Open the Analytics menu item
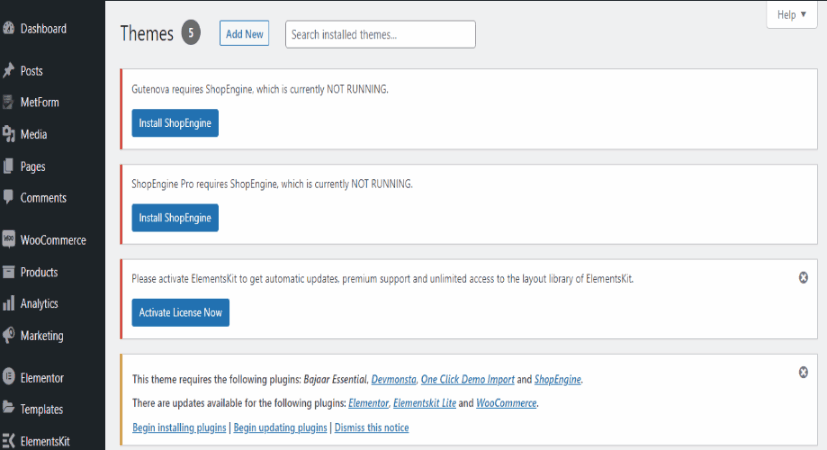827x450 pixels. coord(39,304)
